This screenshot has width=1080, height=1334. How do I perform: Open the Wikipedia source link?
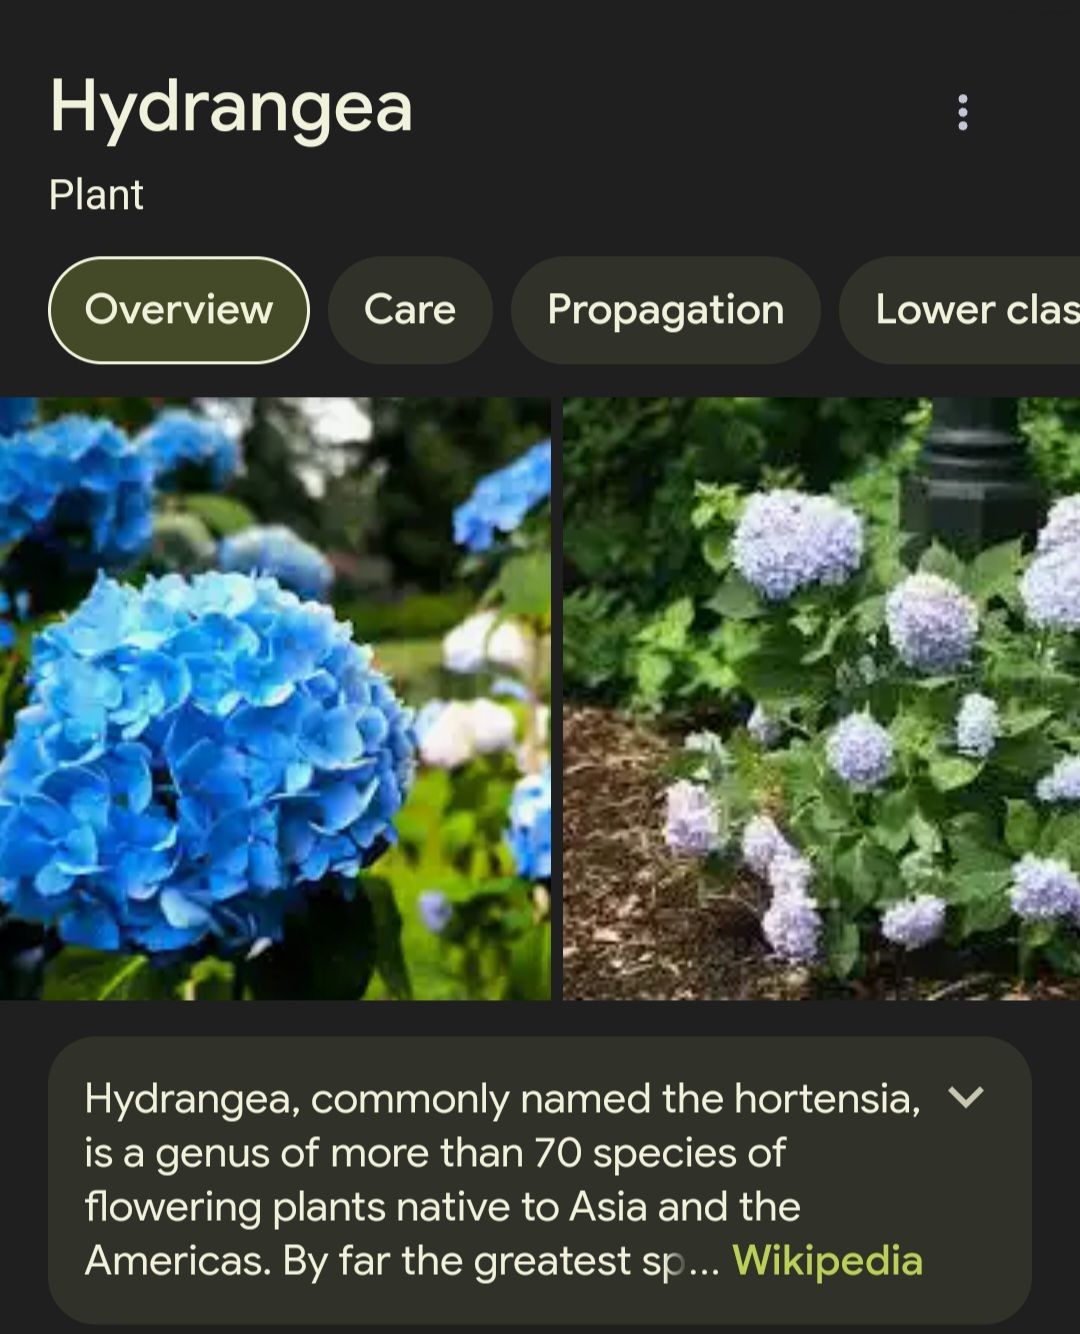click(827, 1260)
